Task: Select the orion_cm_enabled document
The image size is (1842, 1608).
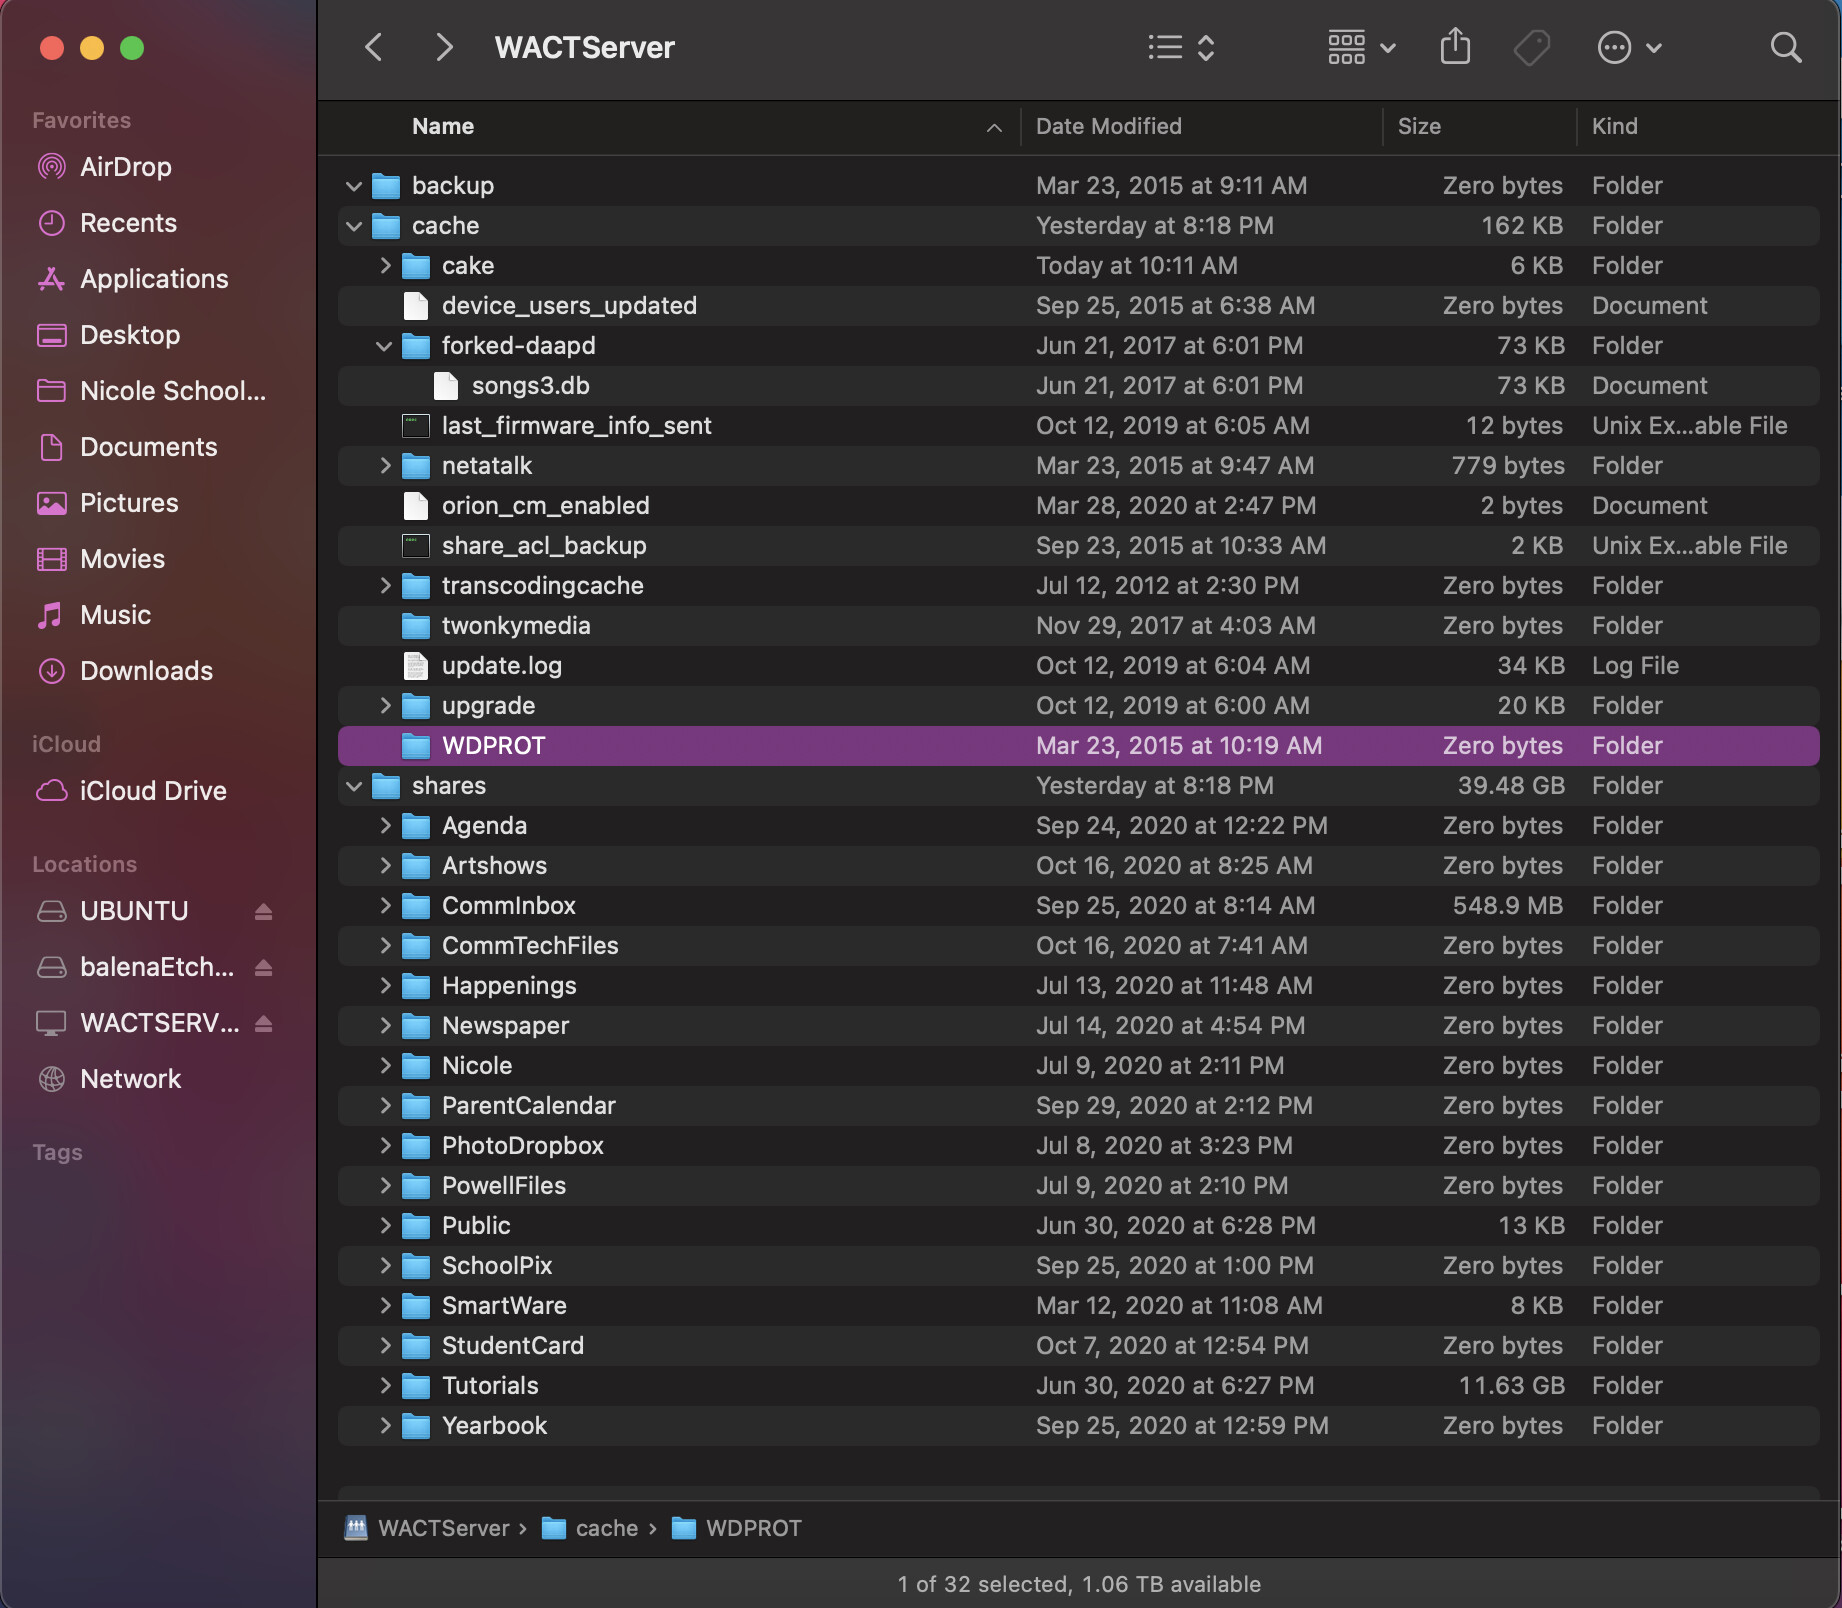Action: point(1078,506)
